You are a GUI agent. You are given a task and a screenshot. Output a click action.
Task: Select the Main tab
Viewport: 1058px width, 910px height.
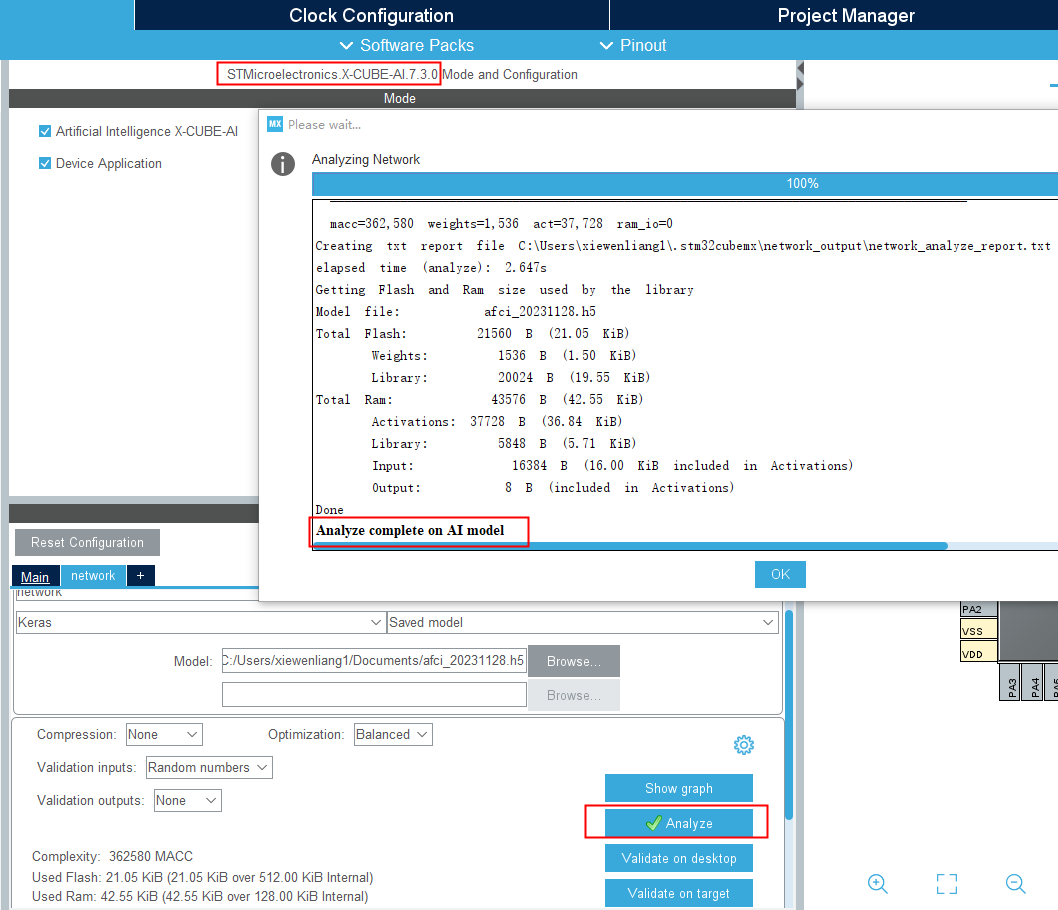(36, 577)
